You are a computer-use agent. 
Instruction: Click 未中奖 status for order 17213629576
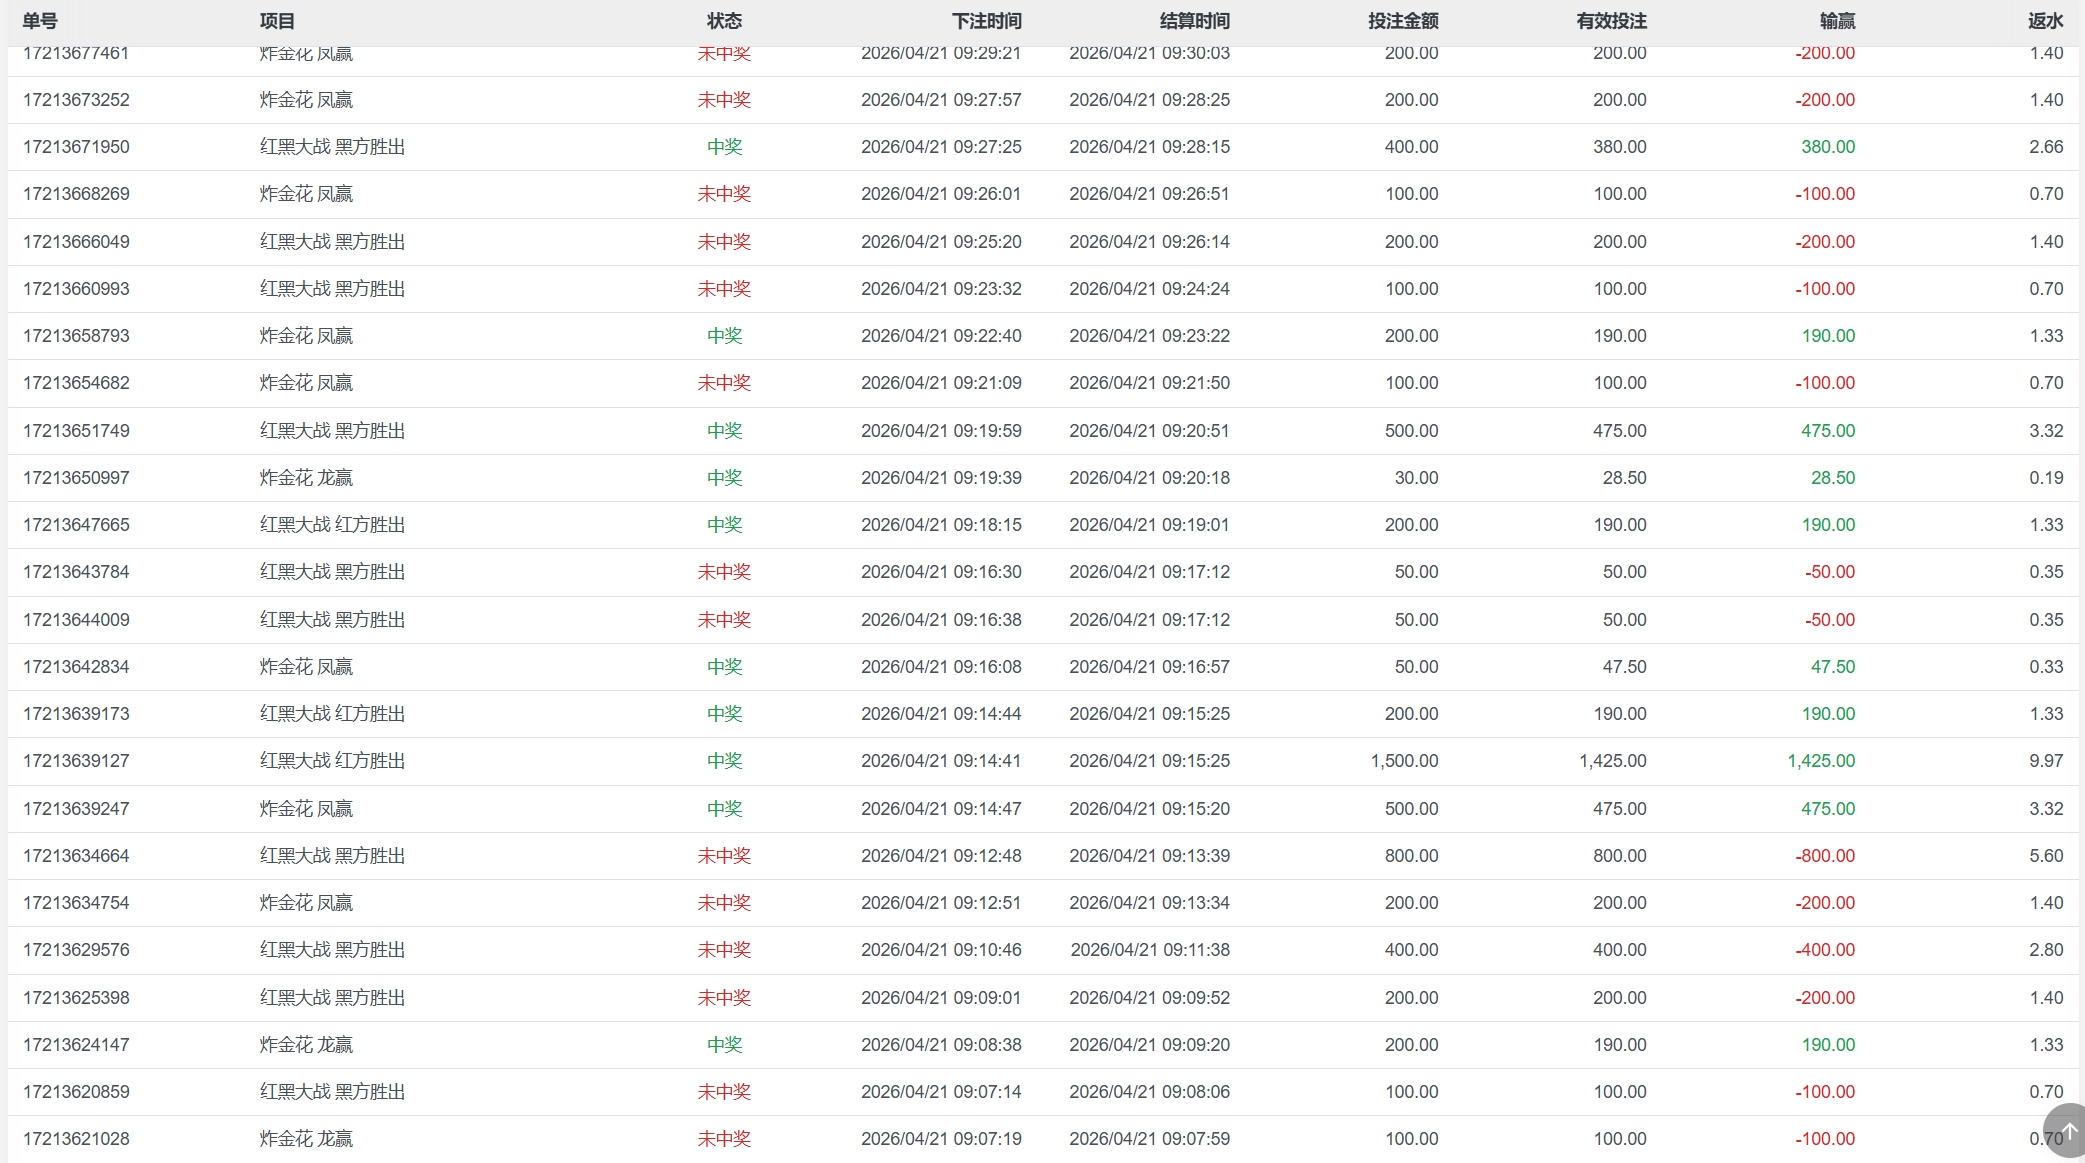click(x=724, y=950)
